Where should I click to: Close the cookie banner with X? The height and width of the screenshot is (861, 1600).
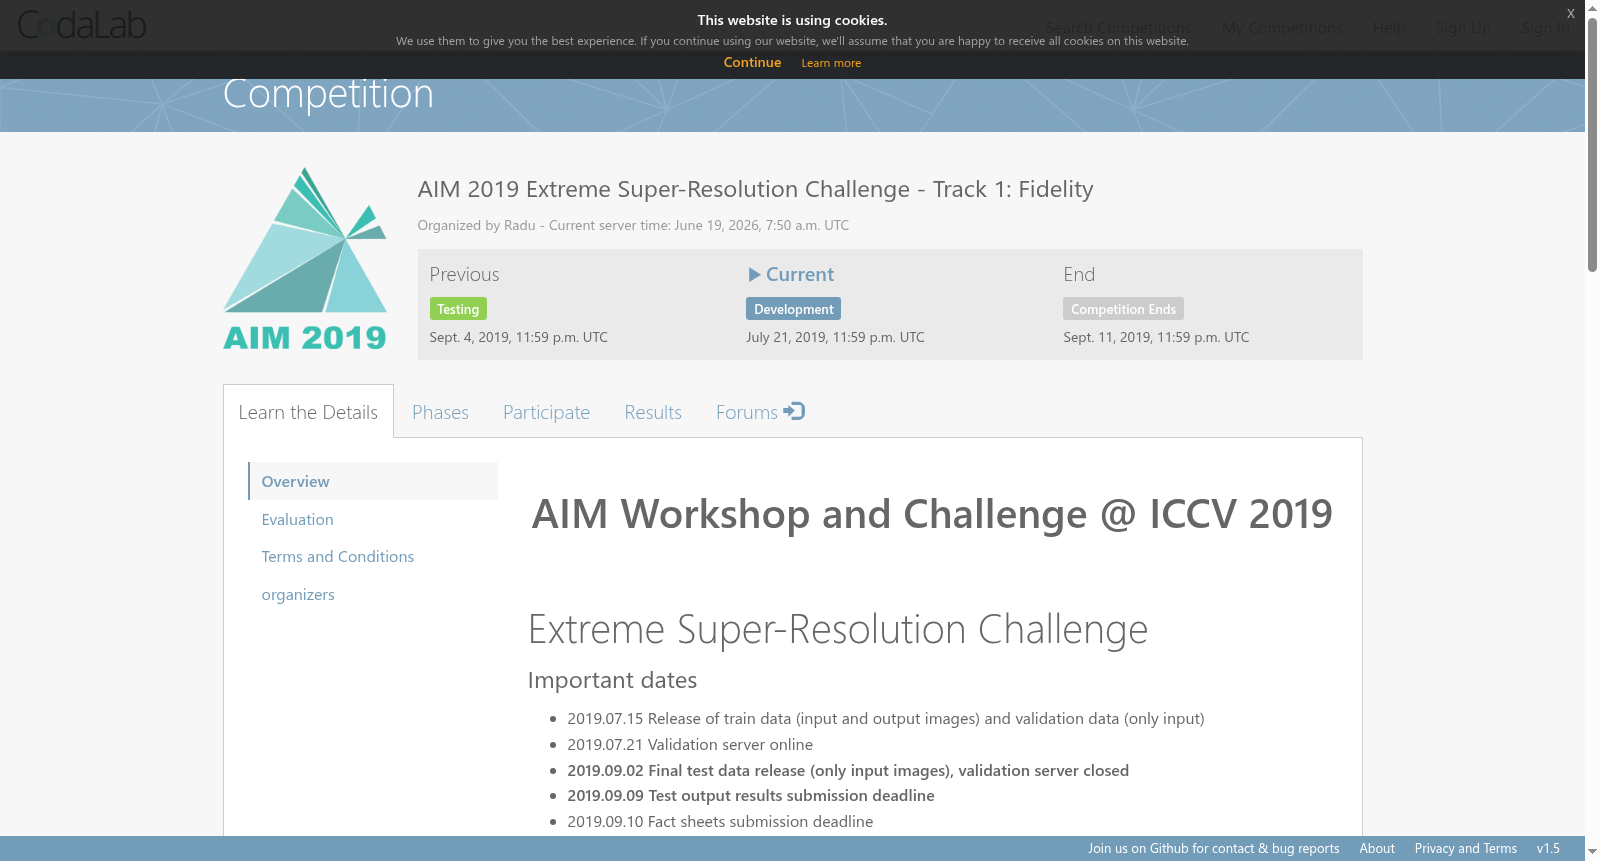click(x=1570, y=13)
